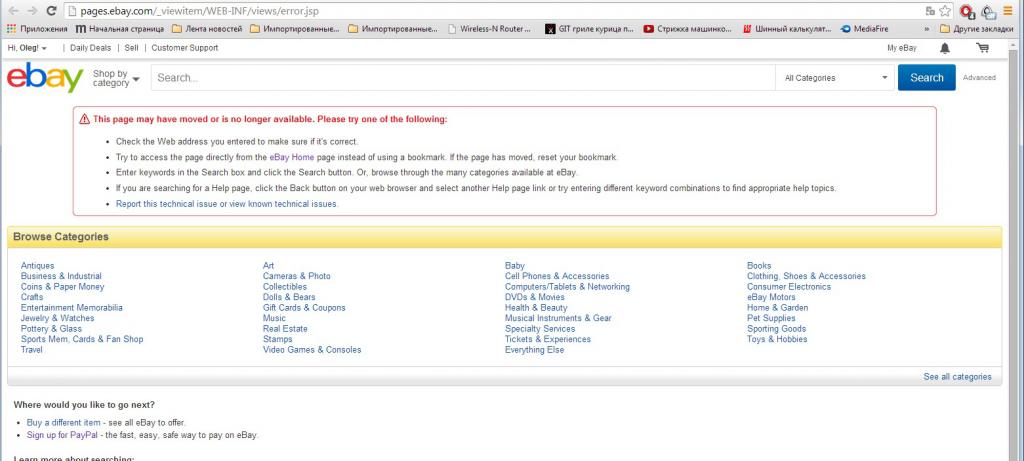Open the red Opera-style extension icon
This screenshot has width=1024, height=461.
967,12
